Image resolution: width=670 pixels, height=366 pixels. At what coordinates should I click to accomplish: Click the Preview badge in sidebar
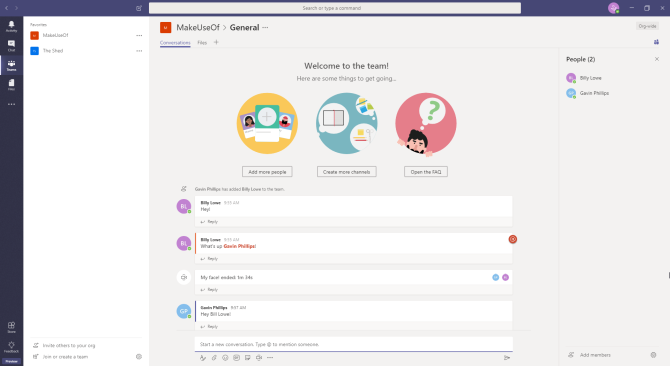pos(12,361)
